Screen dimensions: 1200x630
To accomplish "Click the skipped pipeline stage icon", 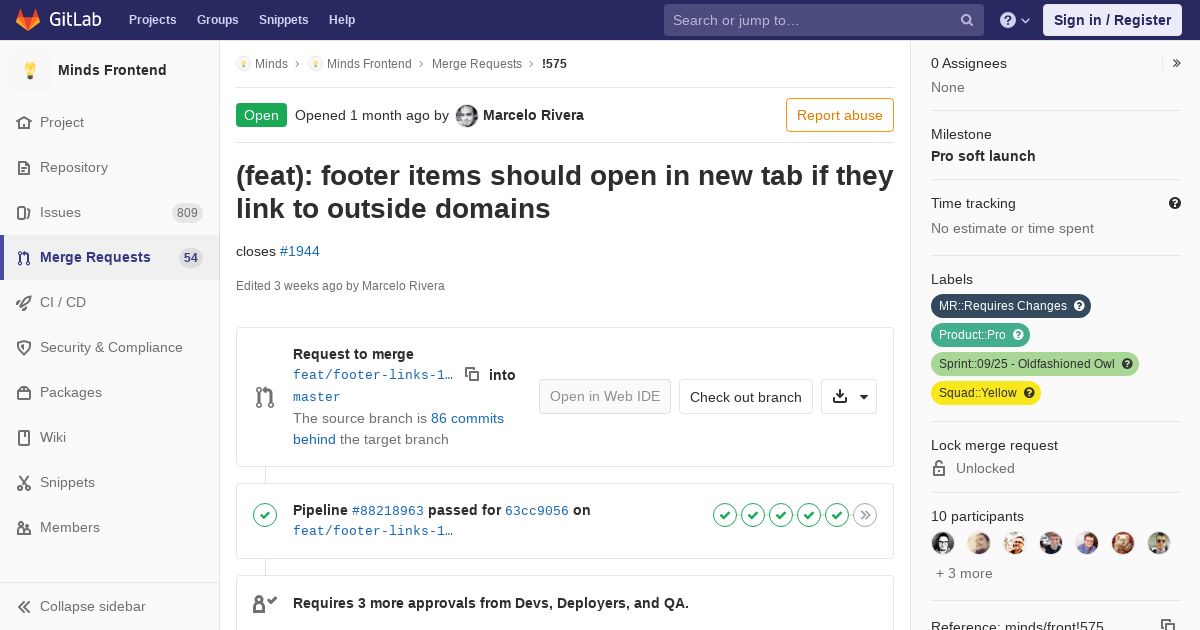I will click(865, 515).
